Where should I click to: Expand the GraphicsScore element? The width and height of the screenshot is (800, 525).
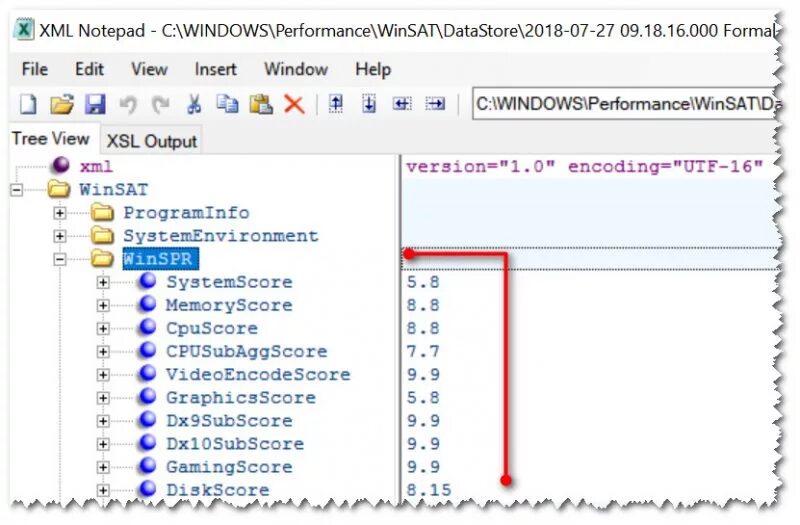(103, 398)
